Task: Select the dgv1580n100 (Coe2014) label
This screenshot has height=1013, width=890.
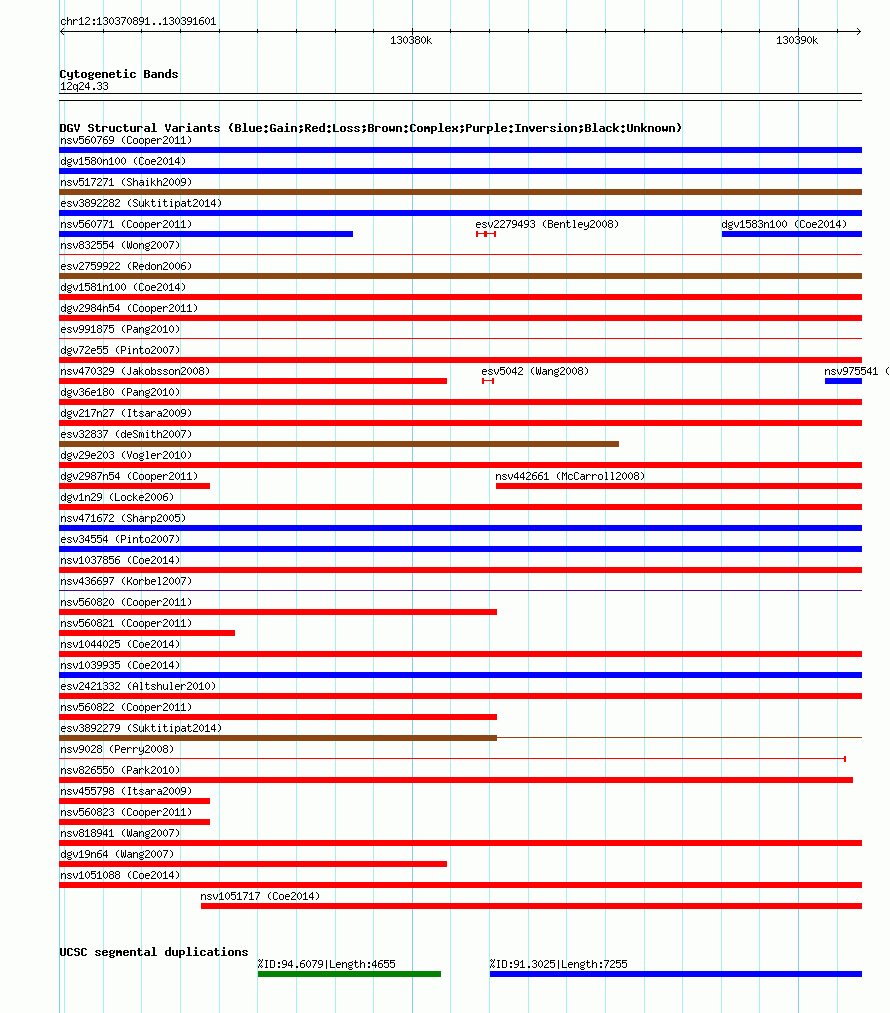Action: pyautogui.click(x=123, y=161)
